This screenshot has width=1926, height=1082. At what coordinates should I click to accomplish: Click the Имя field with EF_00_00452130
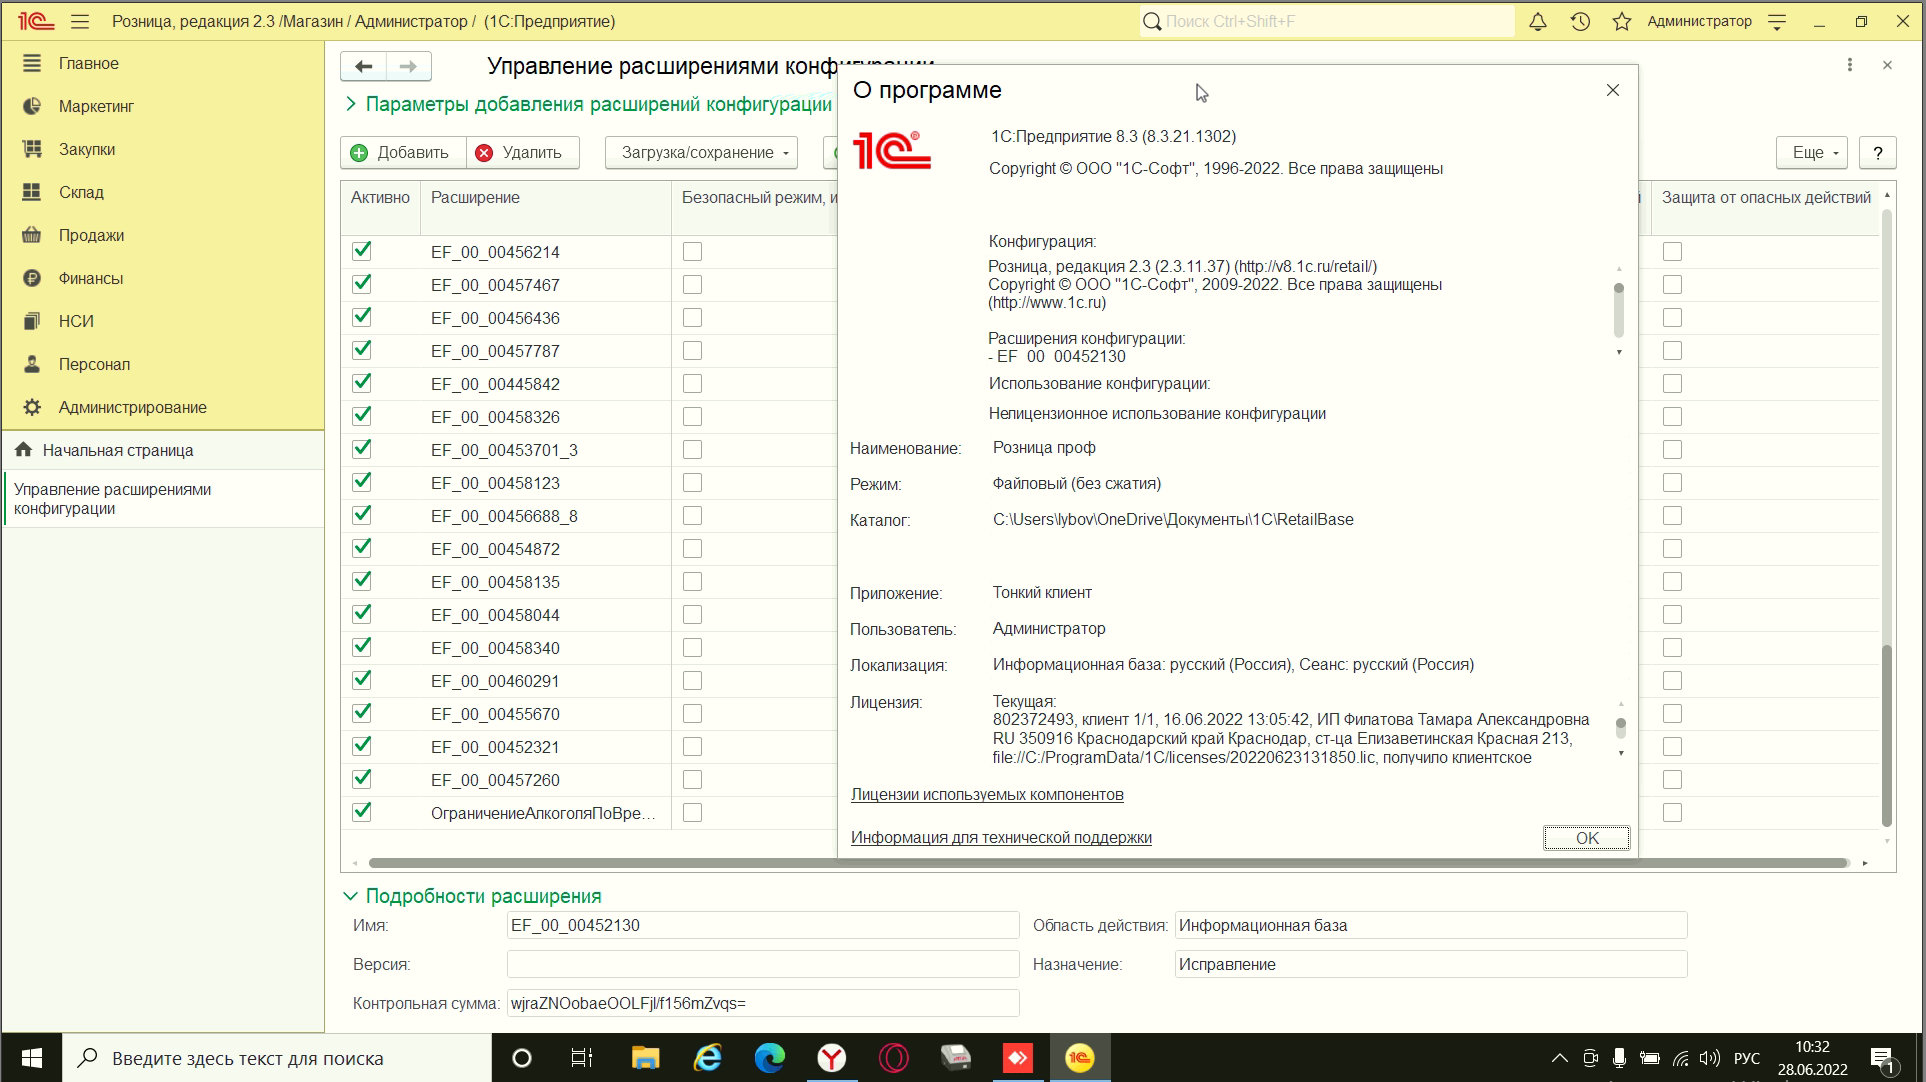pos(763,925)
